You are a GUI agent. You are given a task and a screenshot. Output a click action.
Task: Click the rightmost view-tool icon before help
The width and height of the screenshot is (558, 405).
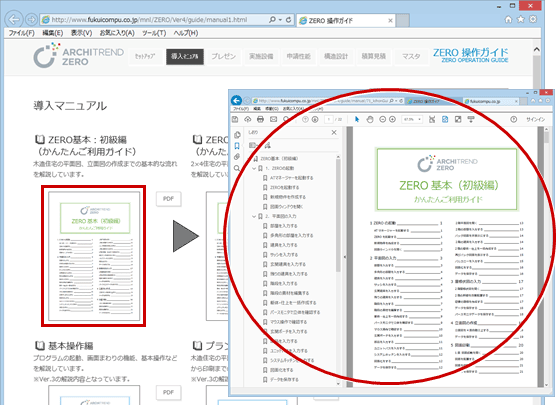pos(471,119)
